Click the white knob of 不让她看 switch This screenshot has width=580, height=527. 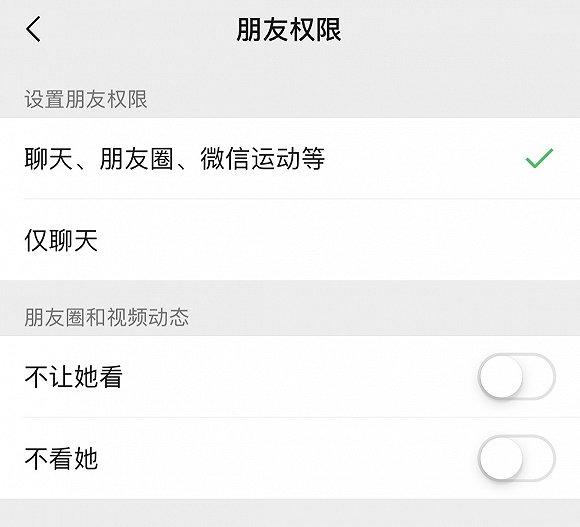pyautogui.click(x=501, y=376)
